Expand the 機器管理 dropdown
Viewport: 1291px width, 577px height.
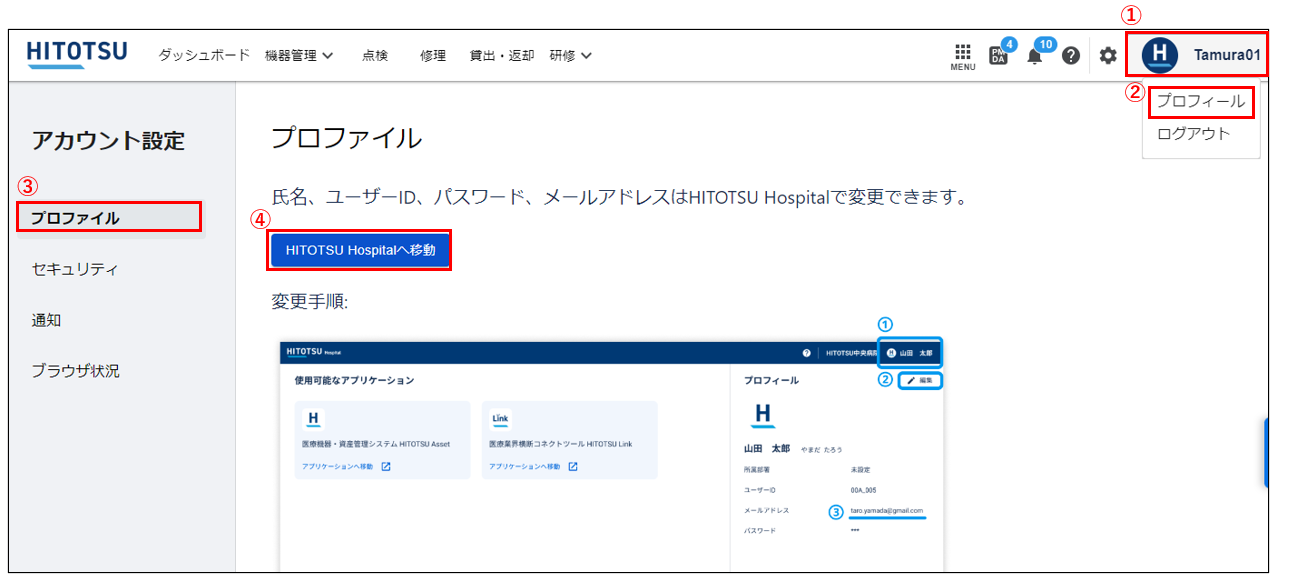299,55
